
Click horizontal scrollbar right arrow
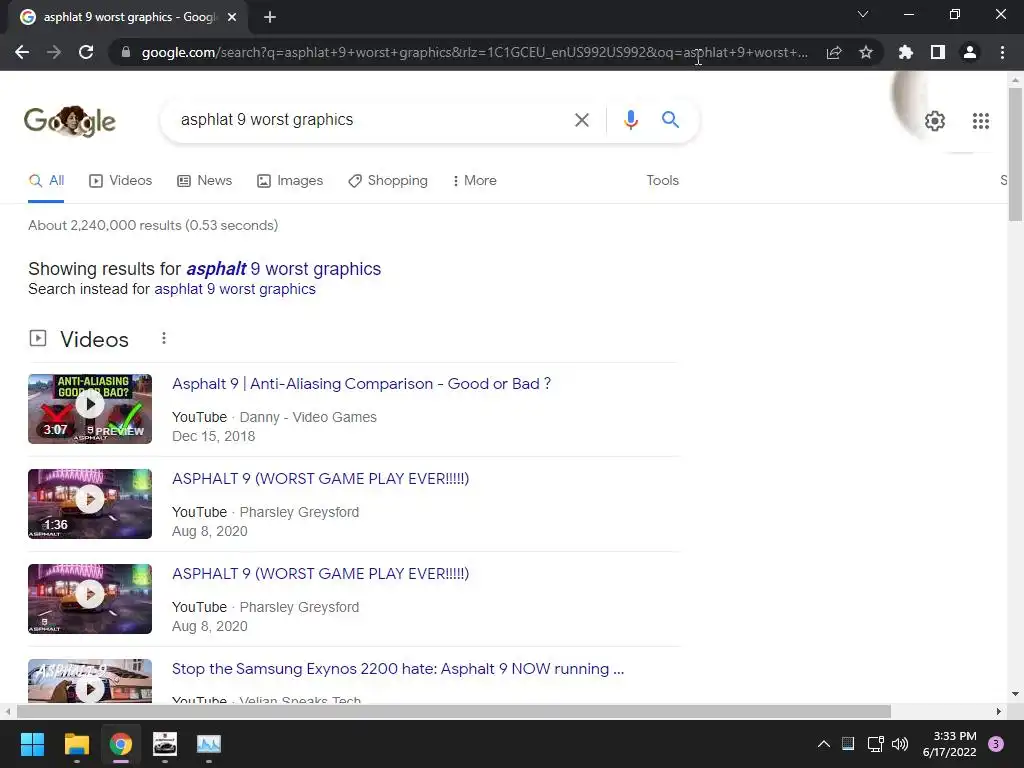pos(998,711)
